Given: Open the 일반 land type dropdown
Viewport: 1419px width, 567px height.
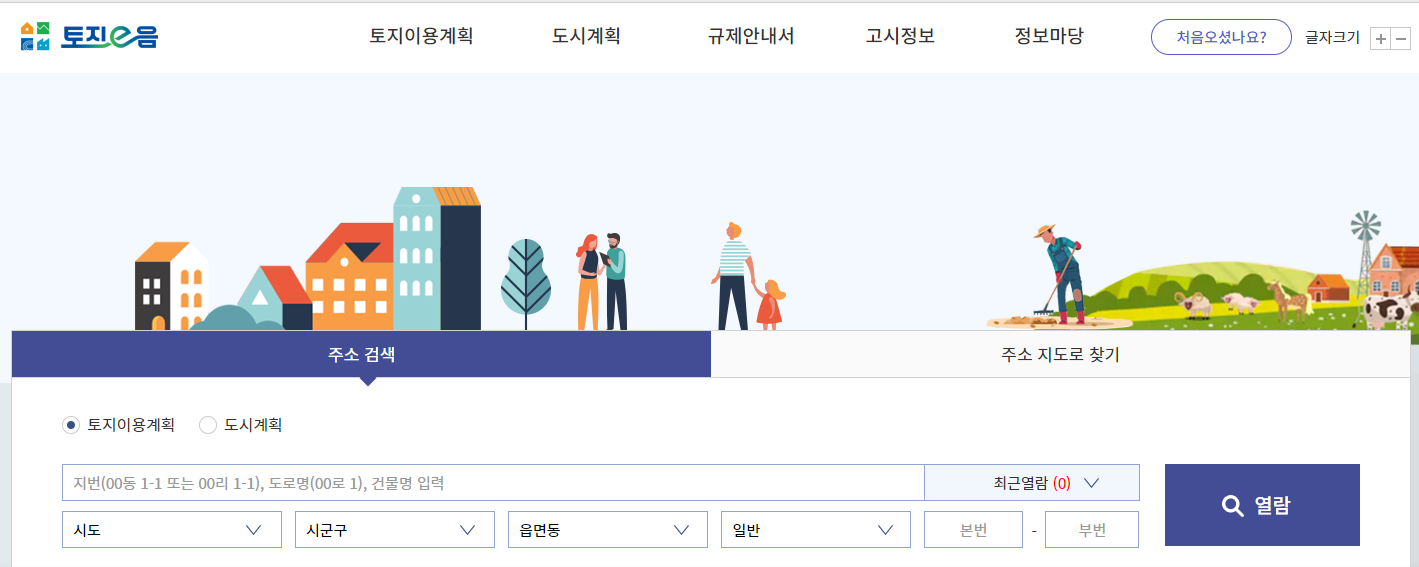Looking at the screenshot, I should tap(816, 530).
